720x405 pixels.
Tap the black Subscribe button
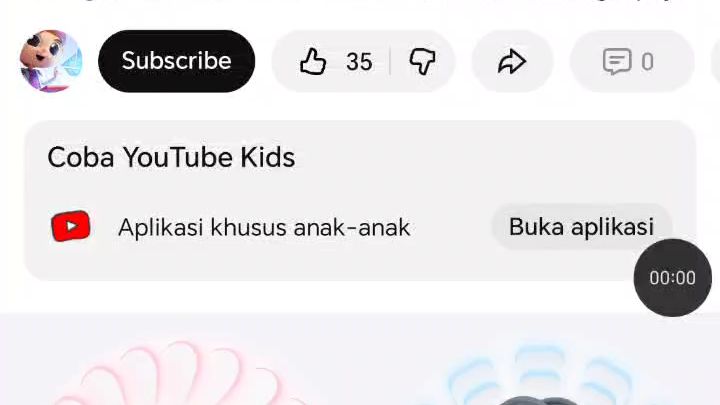(176, 61)
